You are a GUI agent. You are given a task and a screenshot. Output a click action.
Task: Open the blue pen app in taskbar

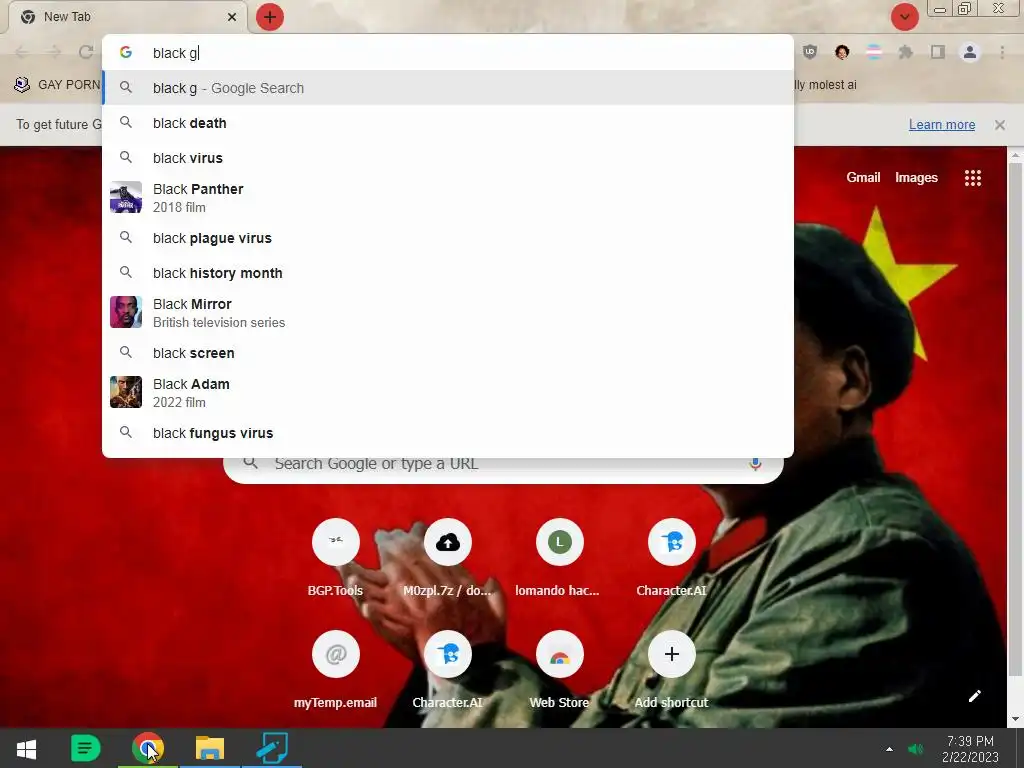[272, 748]
